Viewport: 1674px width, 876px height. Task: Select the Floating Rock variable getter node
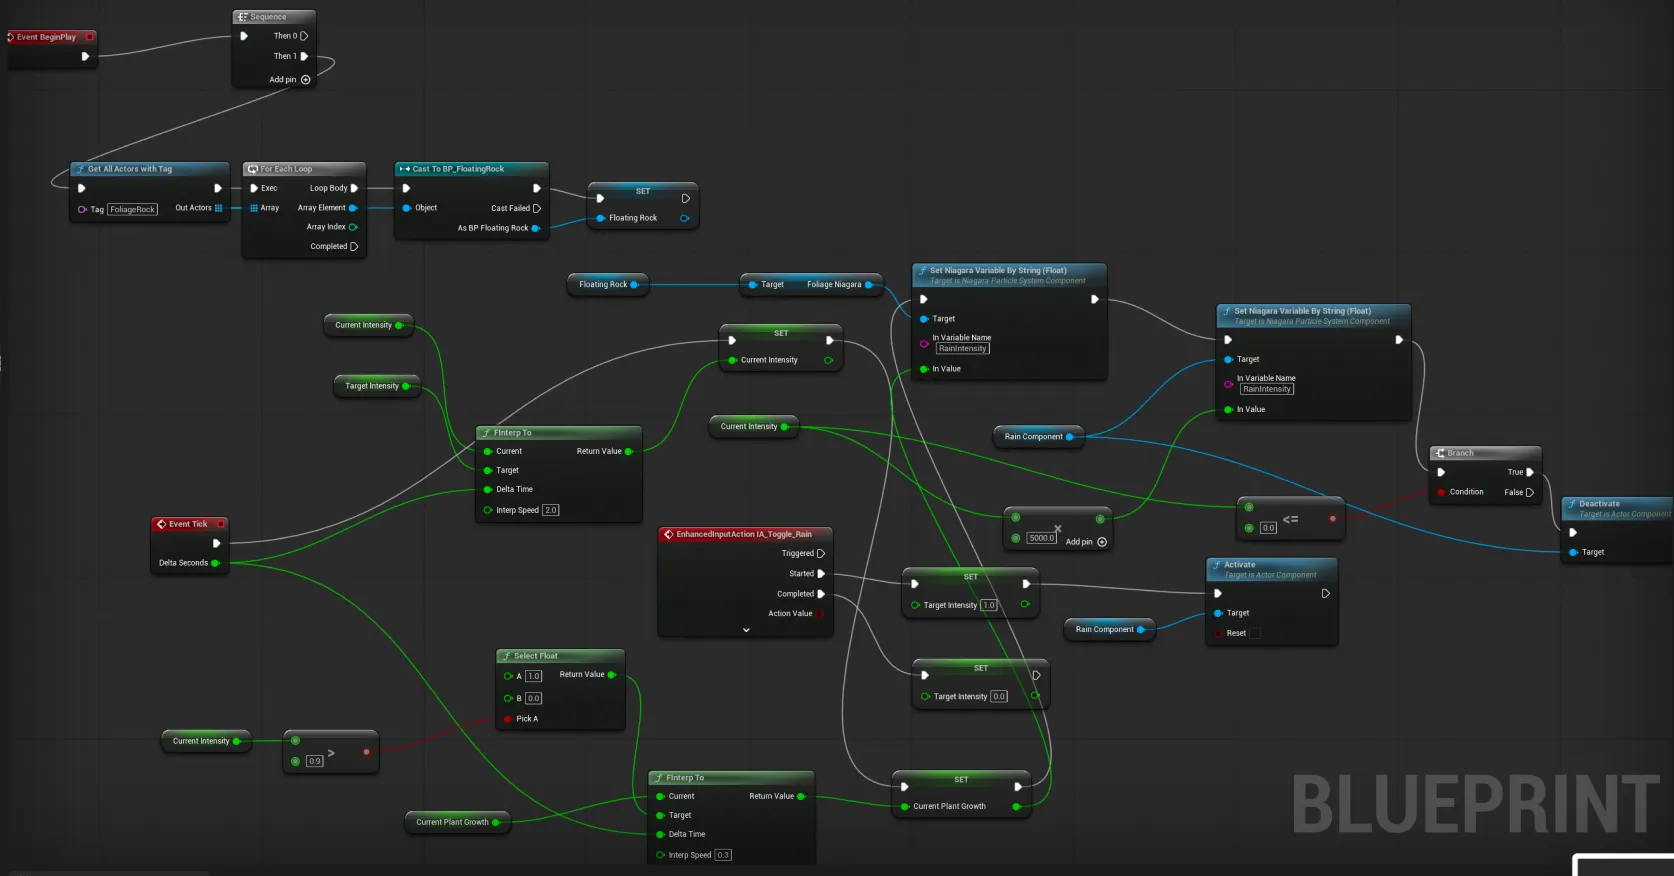pos(608,285)
